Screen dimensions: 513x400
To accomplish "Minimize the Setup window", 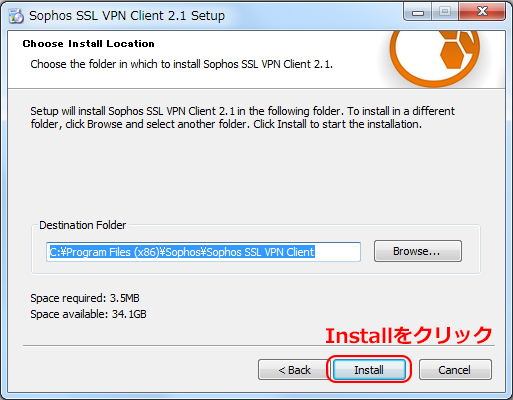I will pyautogui.click(x=418, y=13).
